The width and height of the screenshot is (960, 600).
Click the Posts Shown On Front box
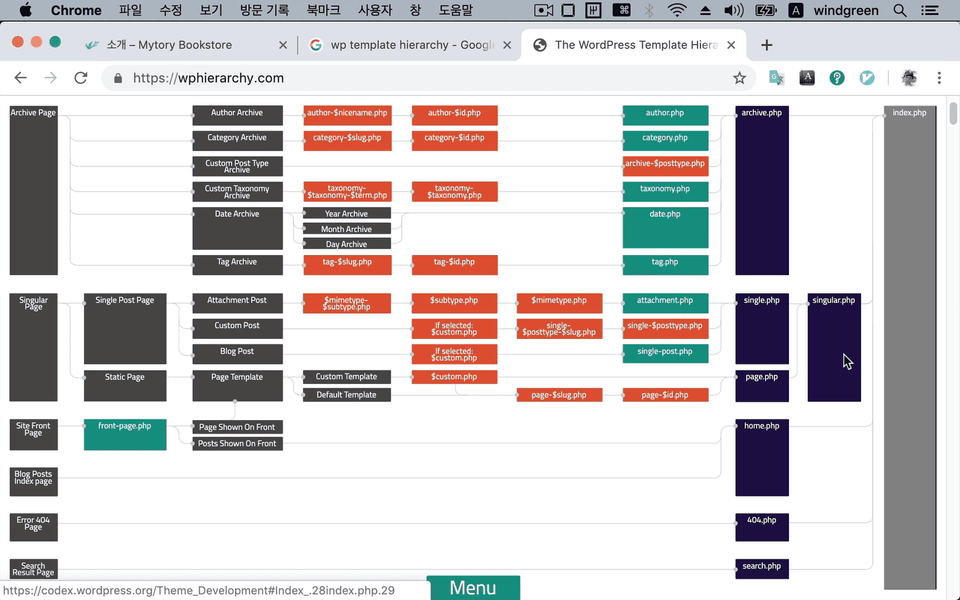238,443
